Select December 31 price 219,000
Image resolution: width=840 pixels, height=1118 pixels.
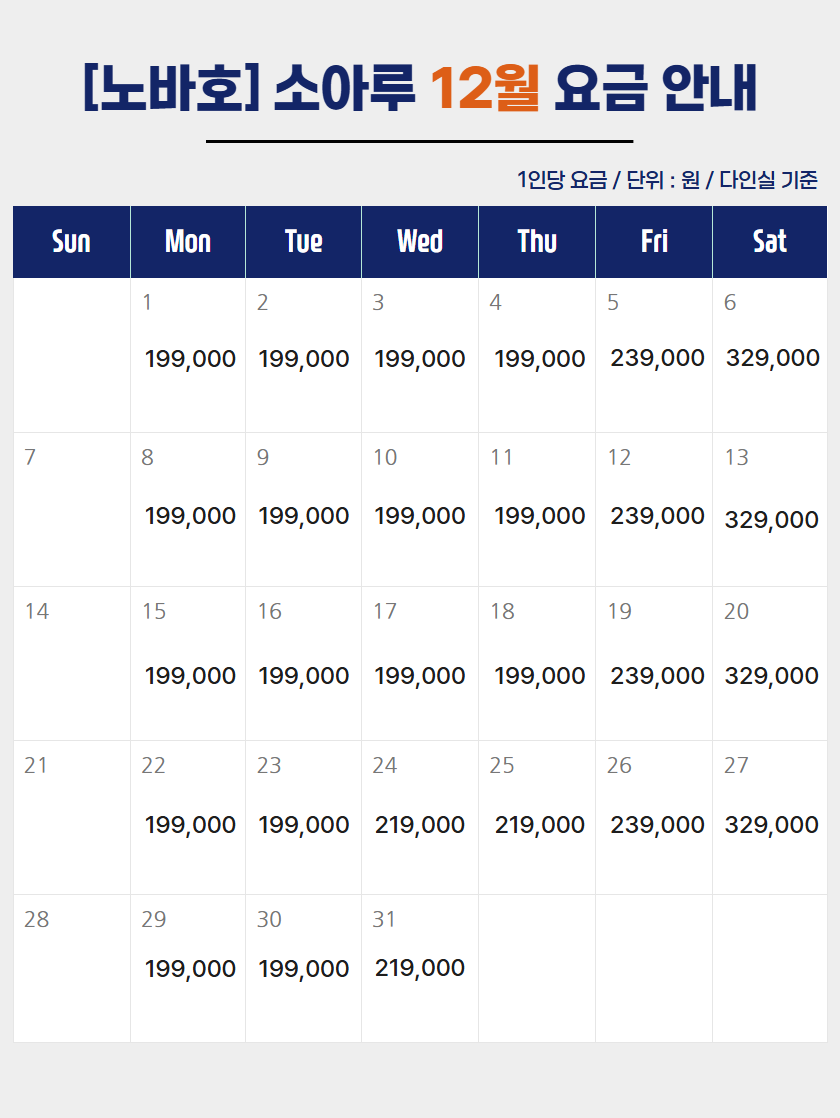pos(420,968)
